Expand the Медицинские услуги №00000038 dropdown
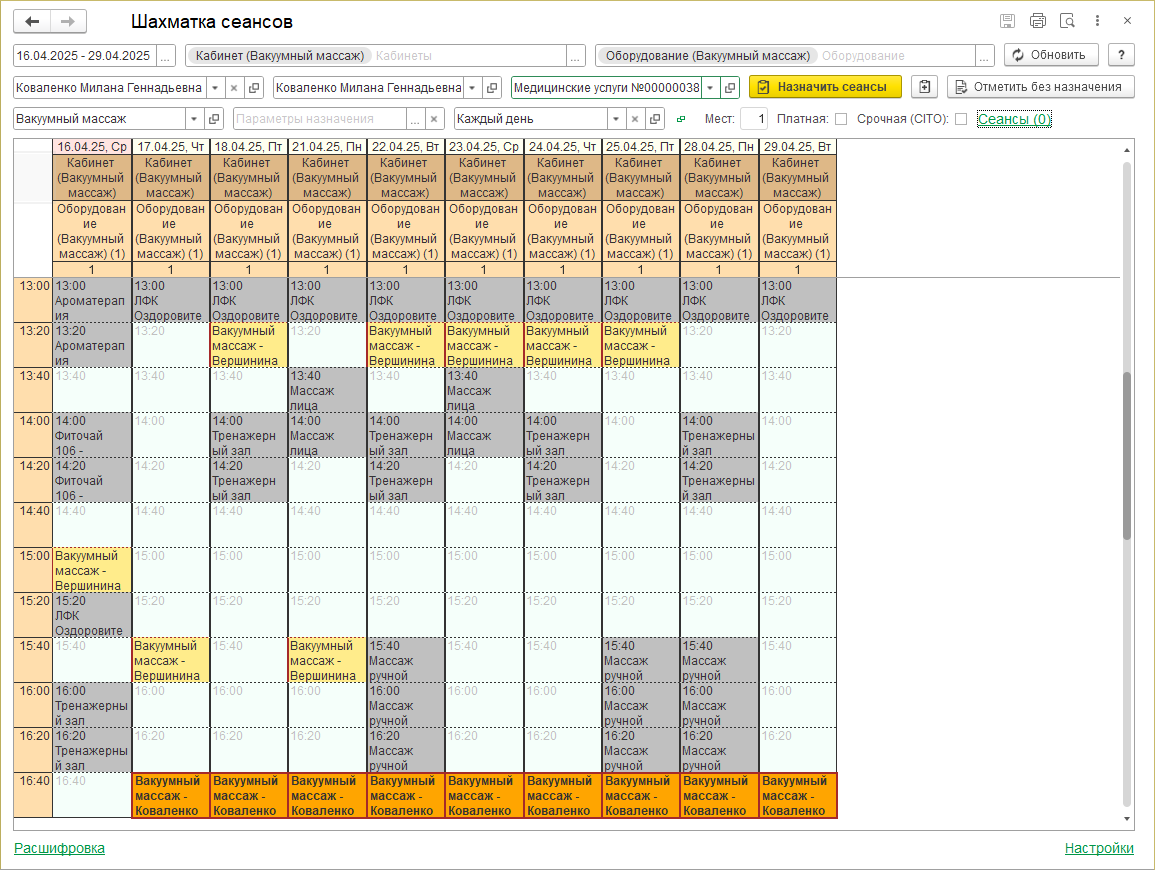This screenshot has width=1155, height=870. [710, 88]
